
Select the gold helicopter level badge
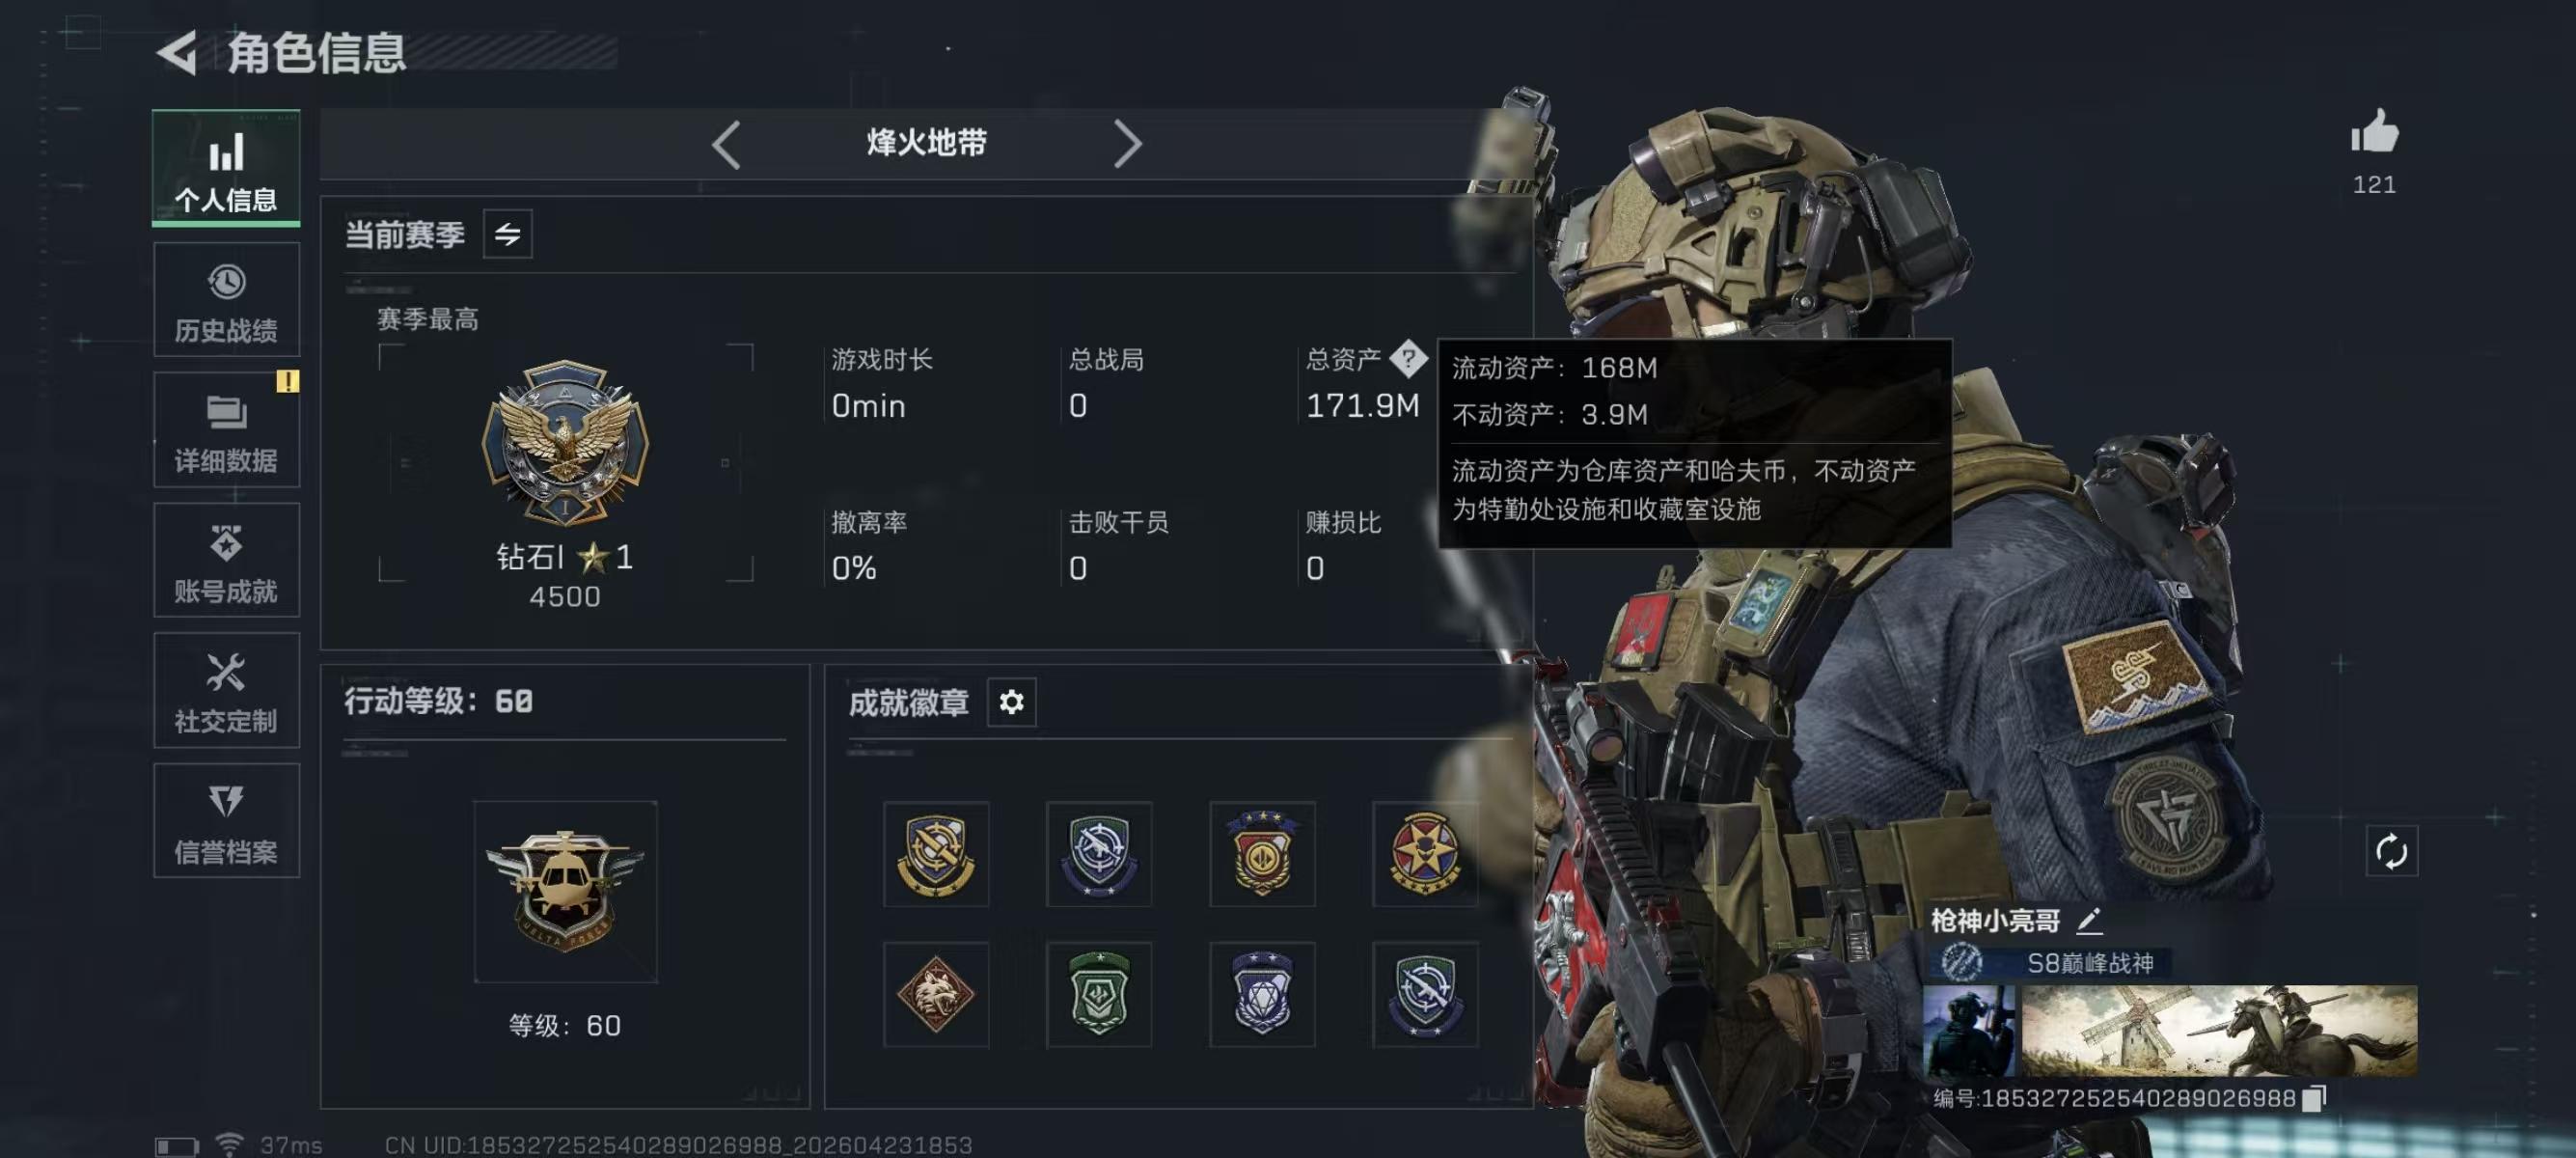(565, 890)
